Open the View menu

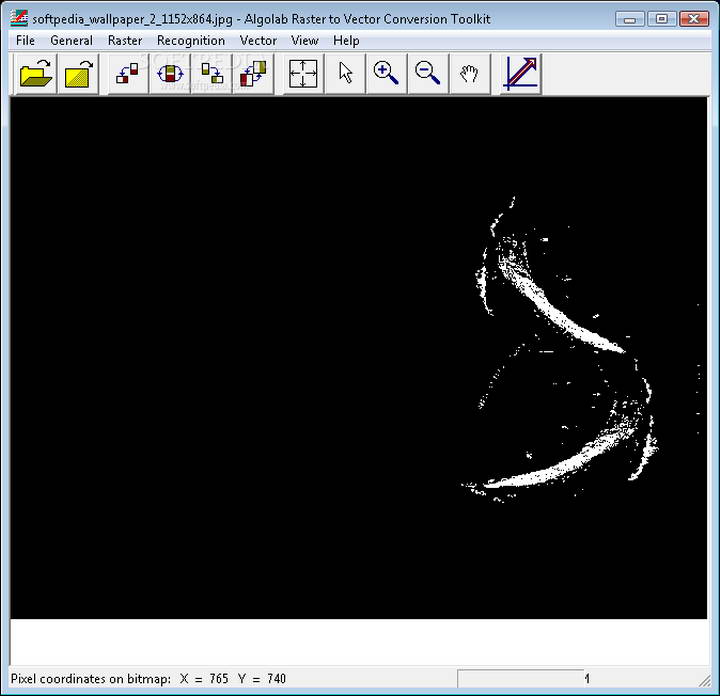[x=304, y=40]
